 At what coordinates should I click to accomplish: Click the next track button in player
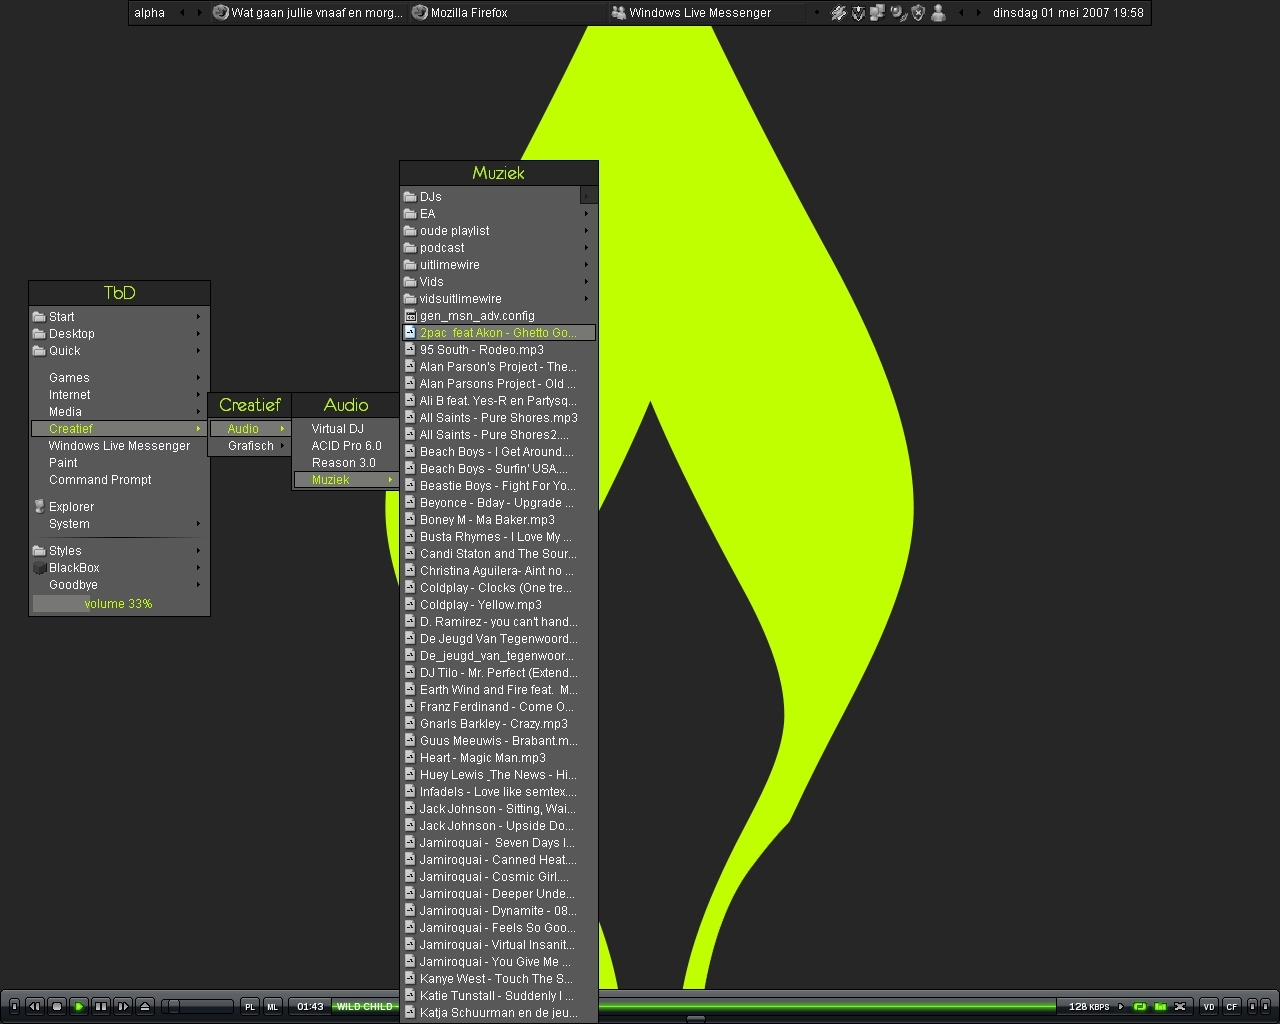click(123, 1006)
